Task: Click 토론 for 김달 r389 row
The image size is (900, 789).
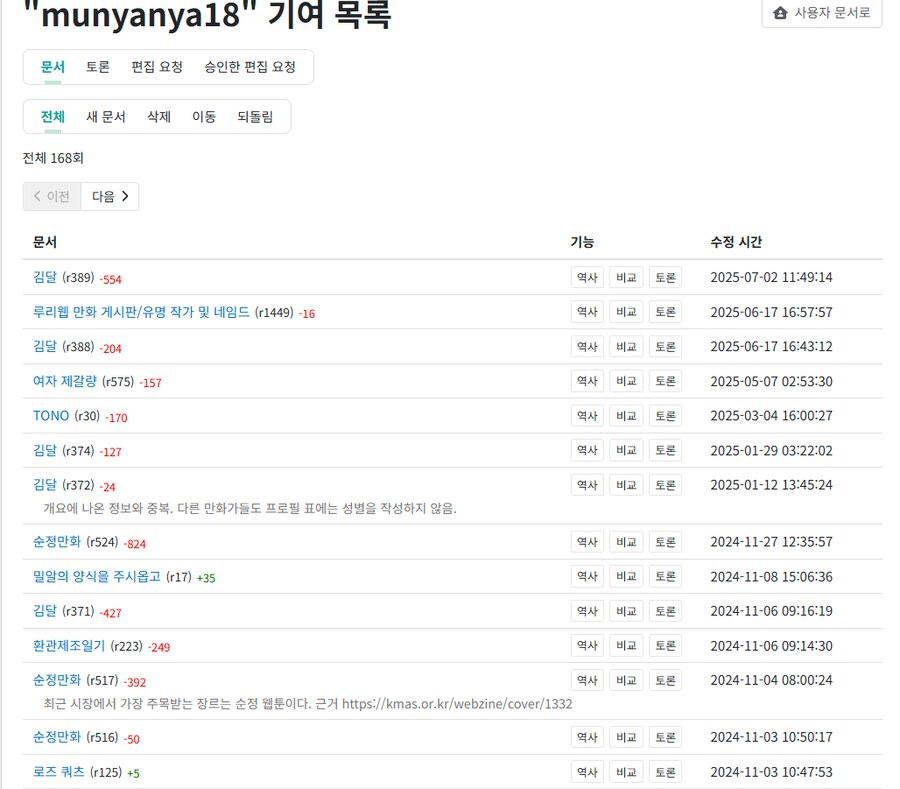Action: click(665, 278)
